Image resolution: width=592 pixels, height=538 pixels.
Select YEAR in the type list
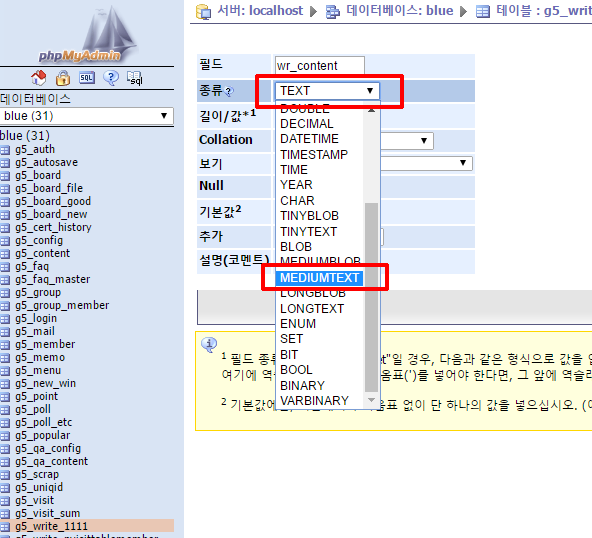point(296,185)
